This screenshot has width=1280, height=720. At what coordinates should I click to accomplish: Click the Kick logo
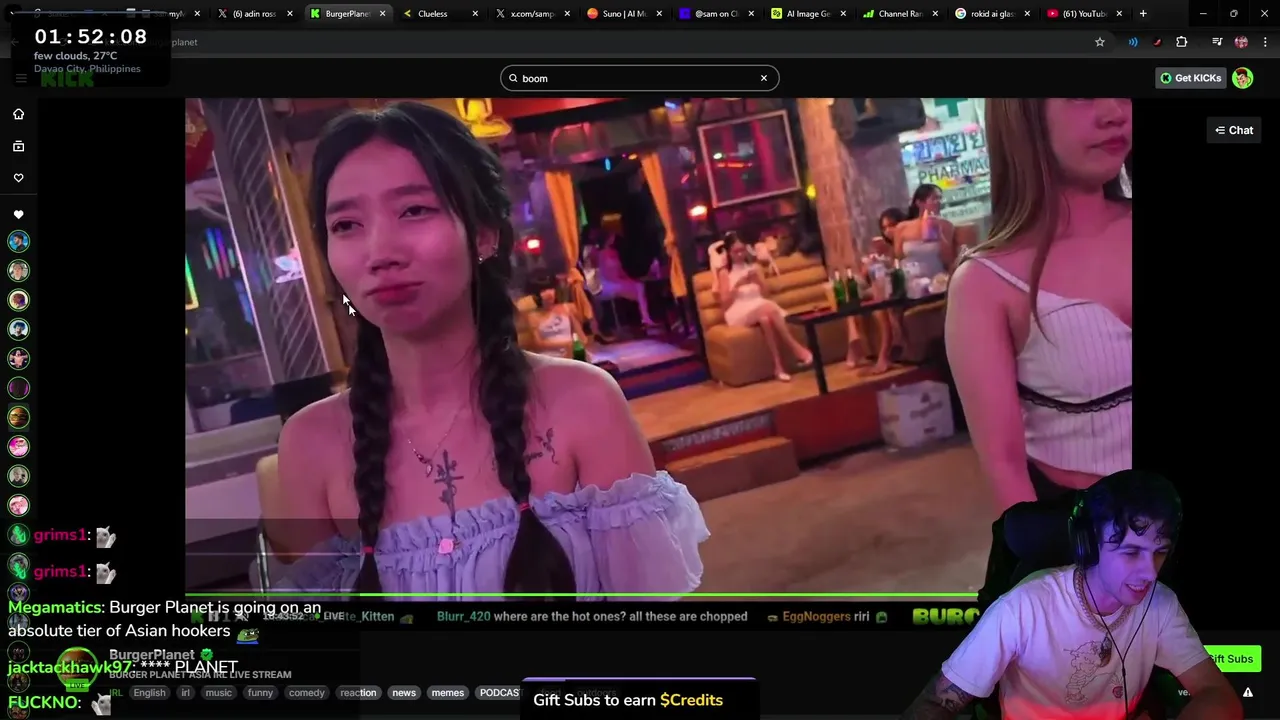pos(67,78)
